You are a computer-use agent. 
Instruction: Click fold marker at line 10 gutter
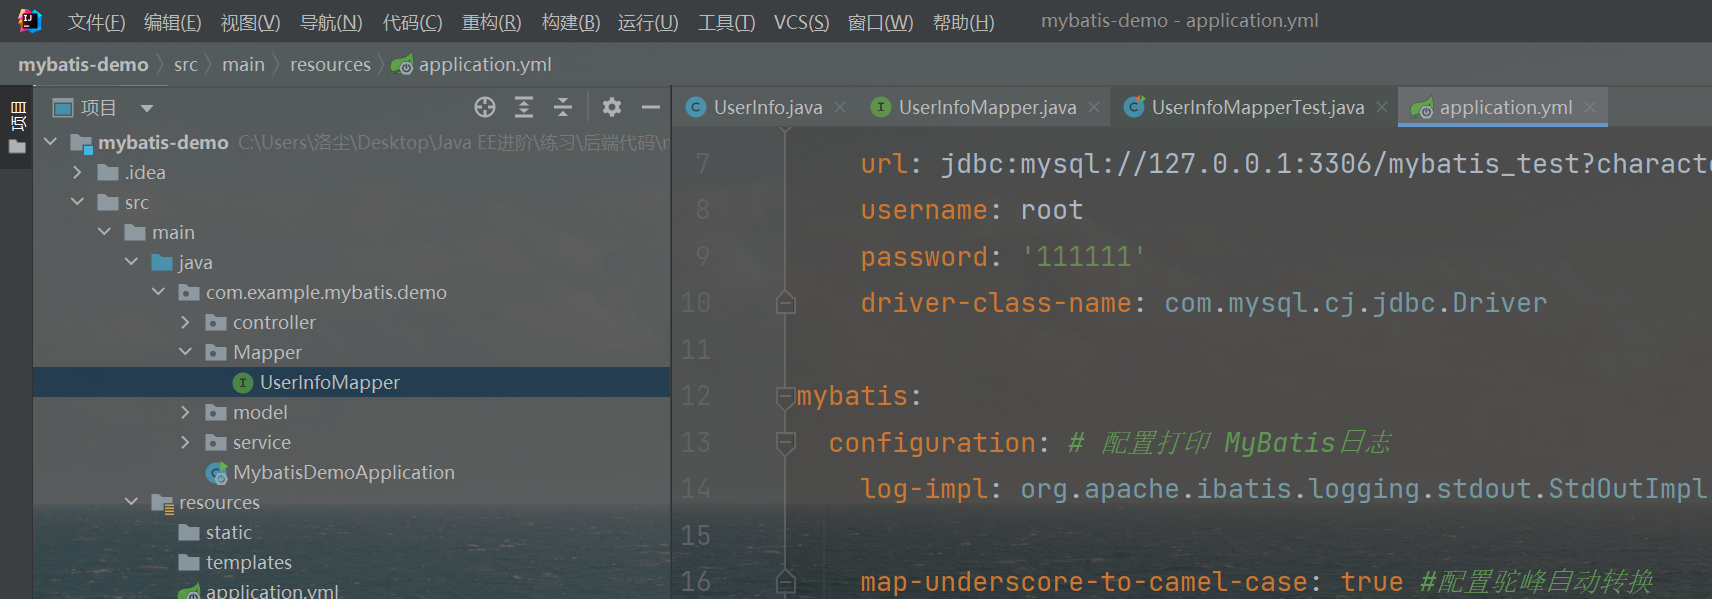(x=786, y=302)
